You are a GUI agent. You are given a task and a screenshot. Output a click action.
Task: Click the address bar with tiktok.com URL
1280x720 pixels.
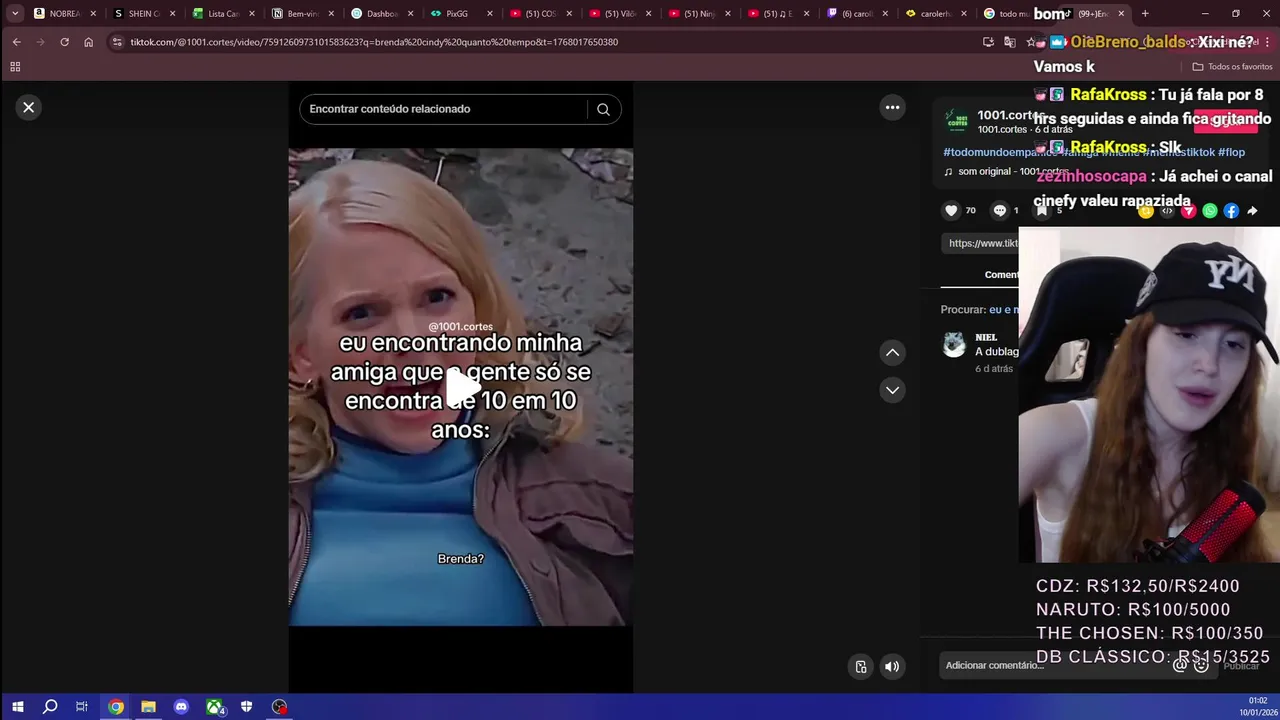click(x=374, y=42)
